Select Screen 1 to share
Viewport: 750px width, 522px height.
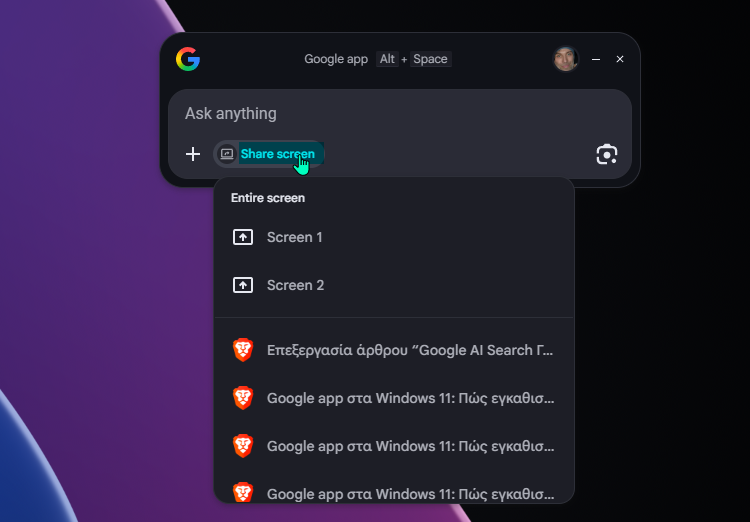394,237
